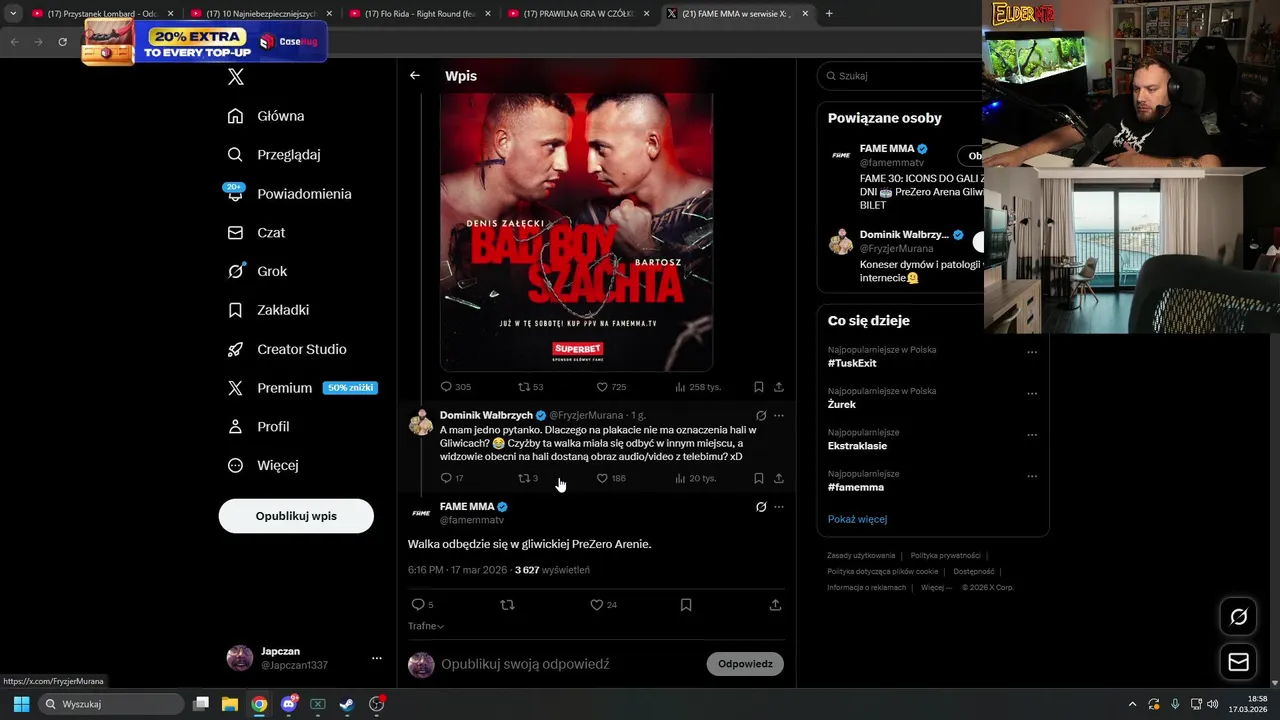Open more options on FAME MMA post
The width and height of the screenshot is (1280, 720).
coord(779,507)
